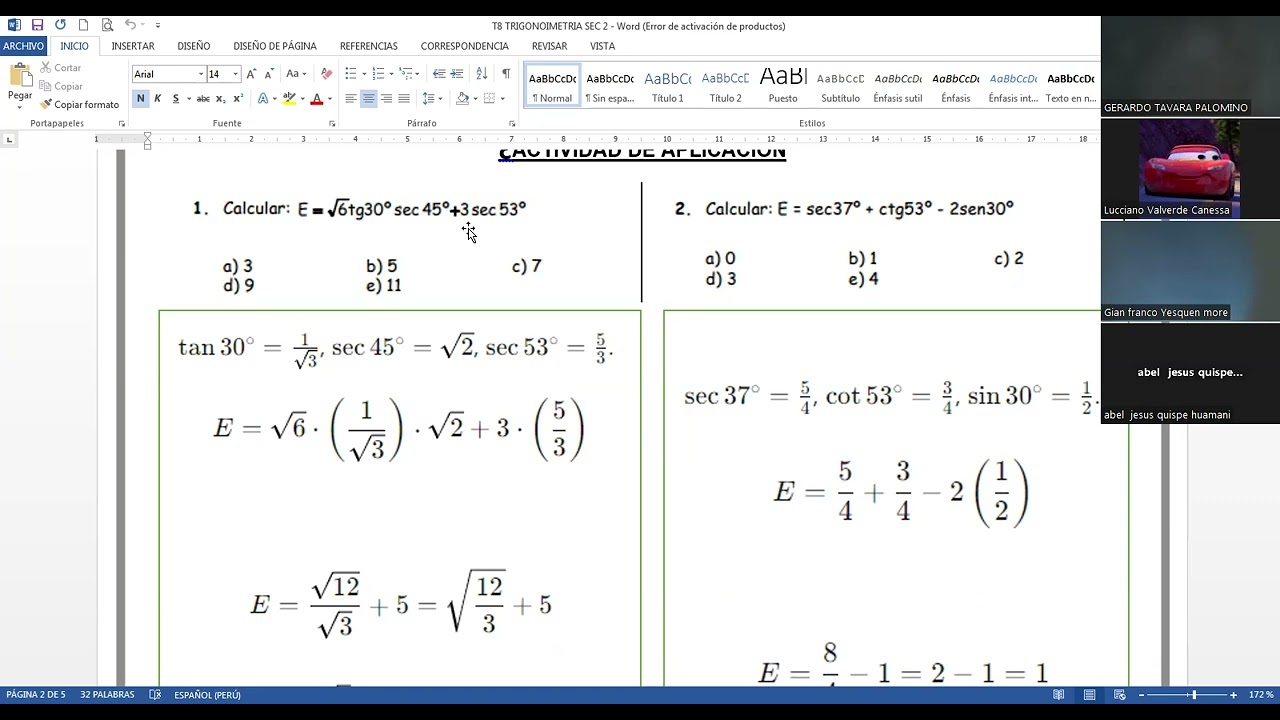
Task: Open the font size 14 dropdown
Action: click(x=236, y=74)
